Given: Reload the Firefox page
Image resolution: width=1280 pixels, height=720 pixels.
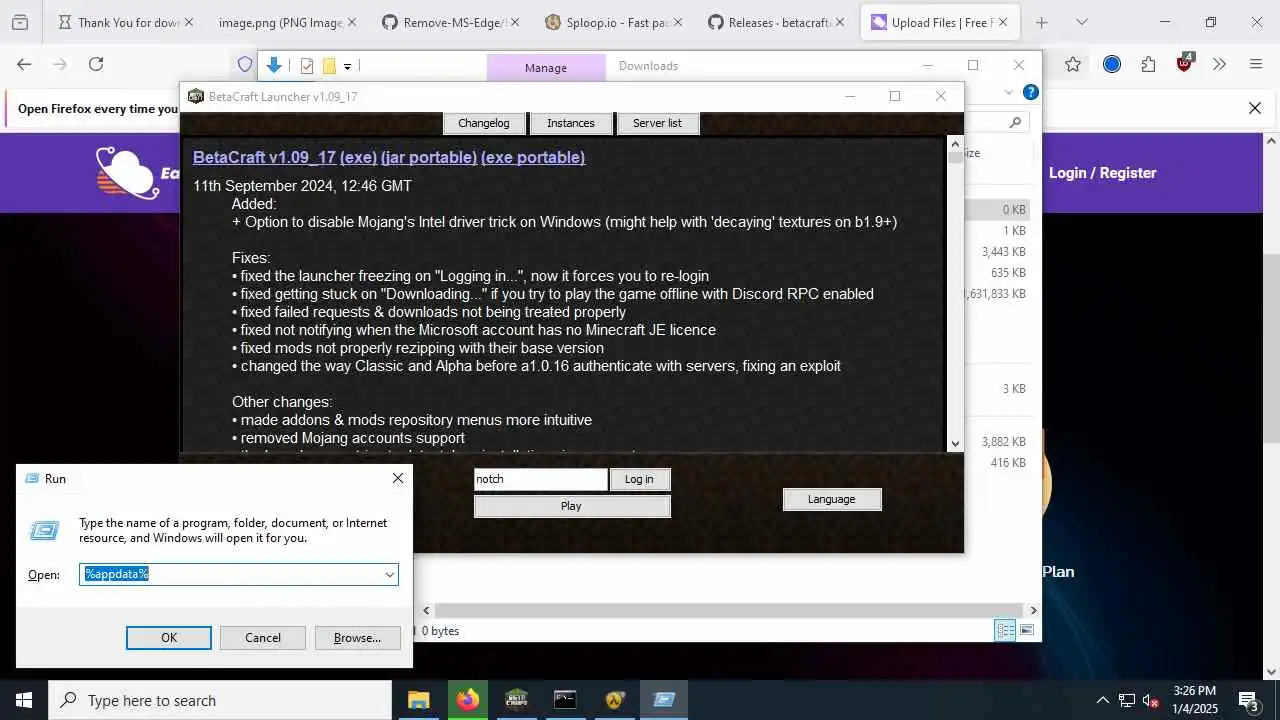Looking at the screenshot, I should click(x=96, y=64).
